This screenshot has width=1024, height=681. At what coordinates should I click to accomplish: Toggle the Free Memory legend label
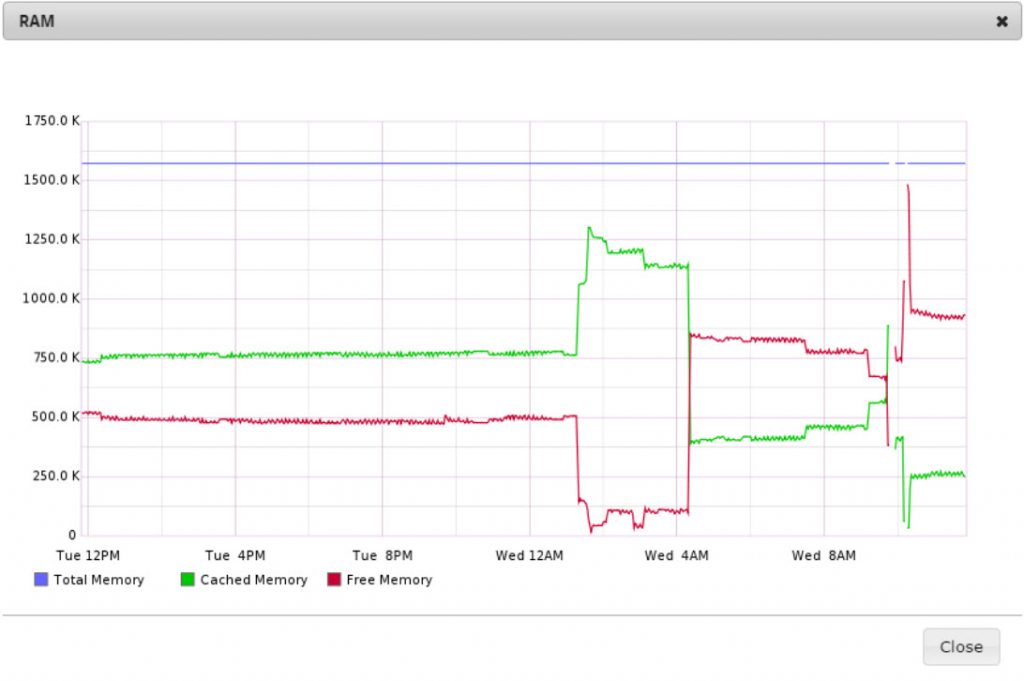[x=389, y=580]
